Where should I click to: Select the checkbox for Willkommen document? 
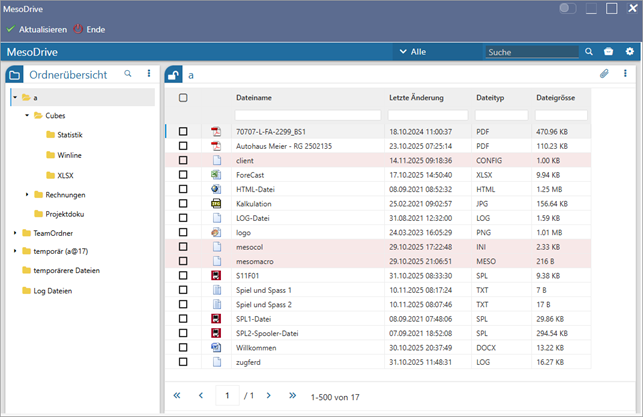pyautogui.click(x=183, y=347)
